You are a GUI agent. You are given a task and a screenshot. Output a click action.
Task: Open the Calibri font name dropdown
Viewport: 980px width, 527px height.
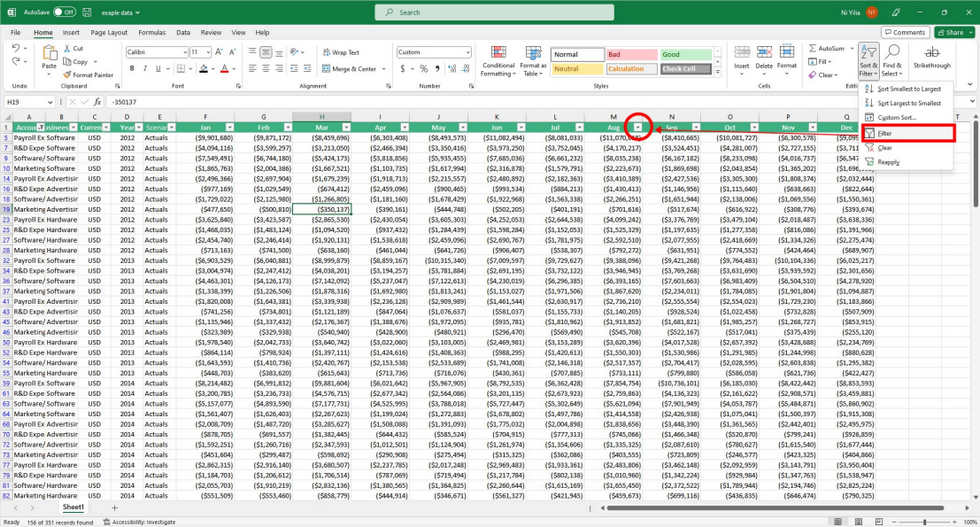[185, 53]
